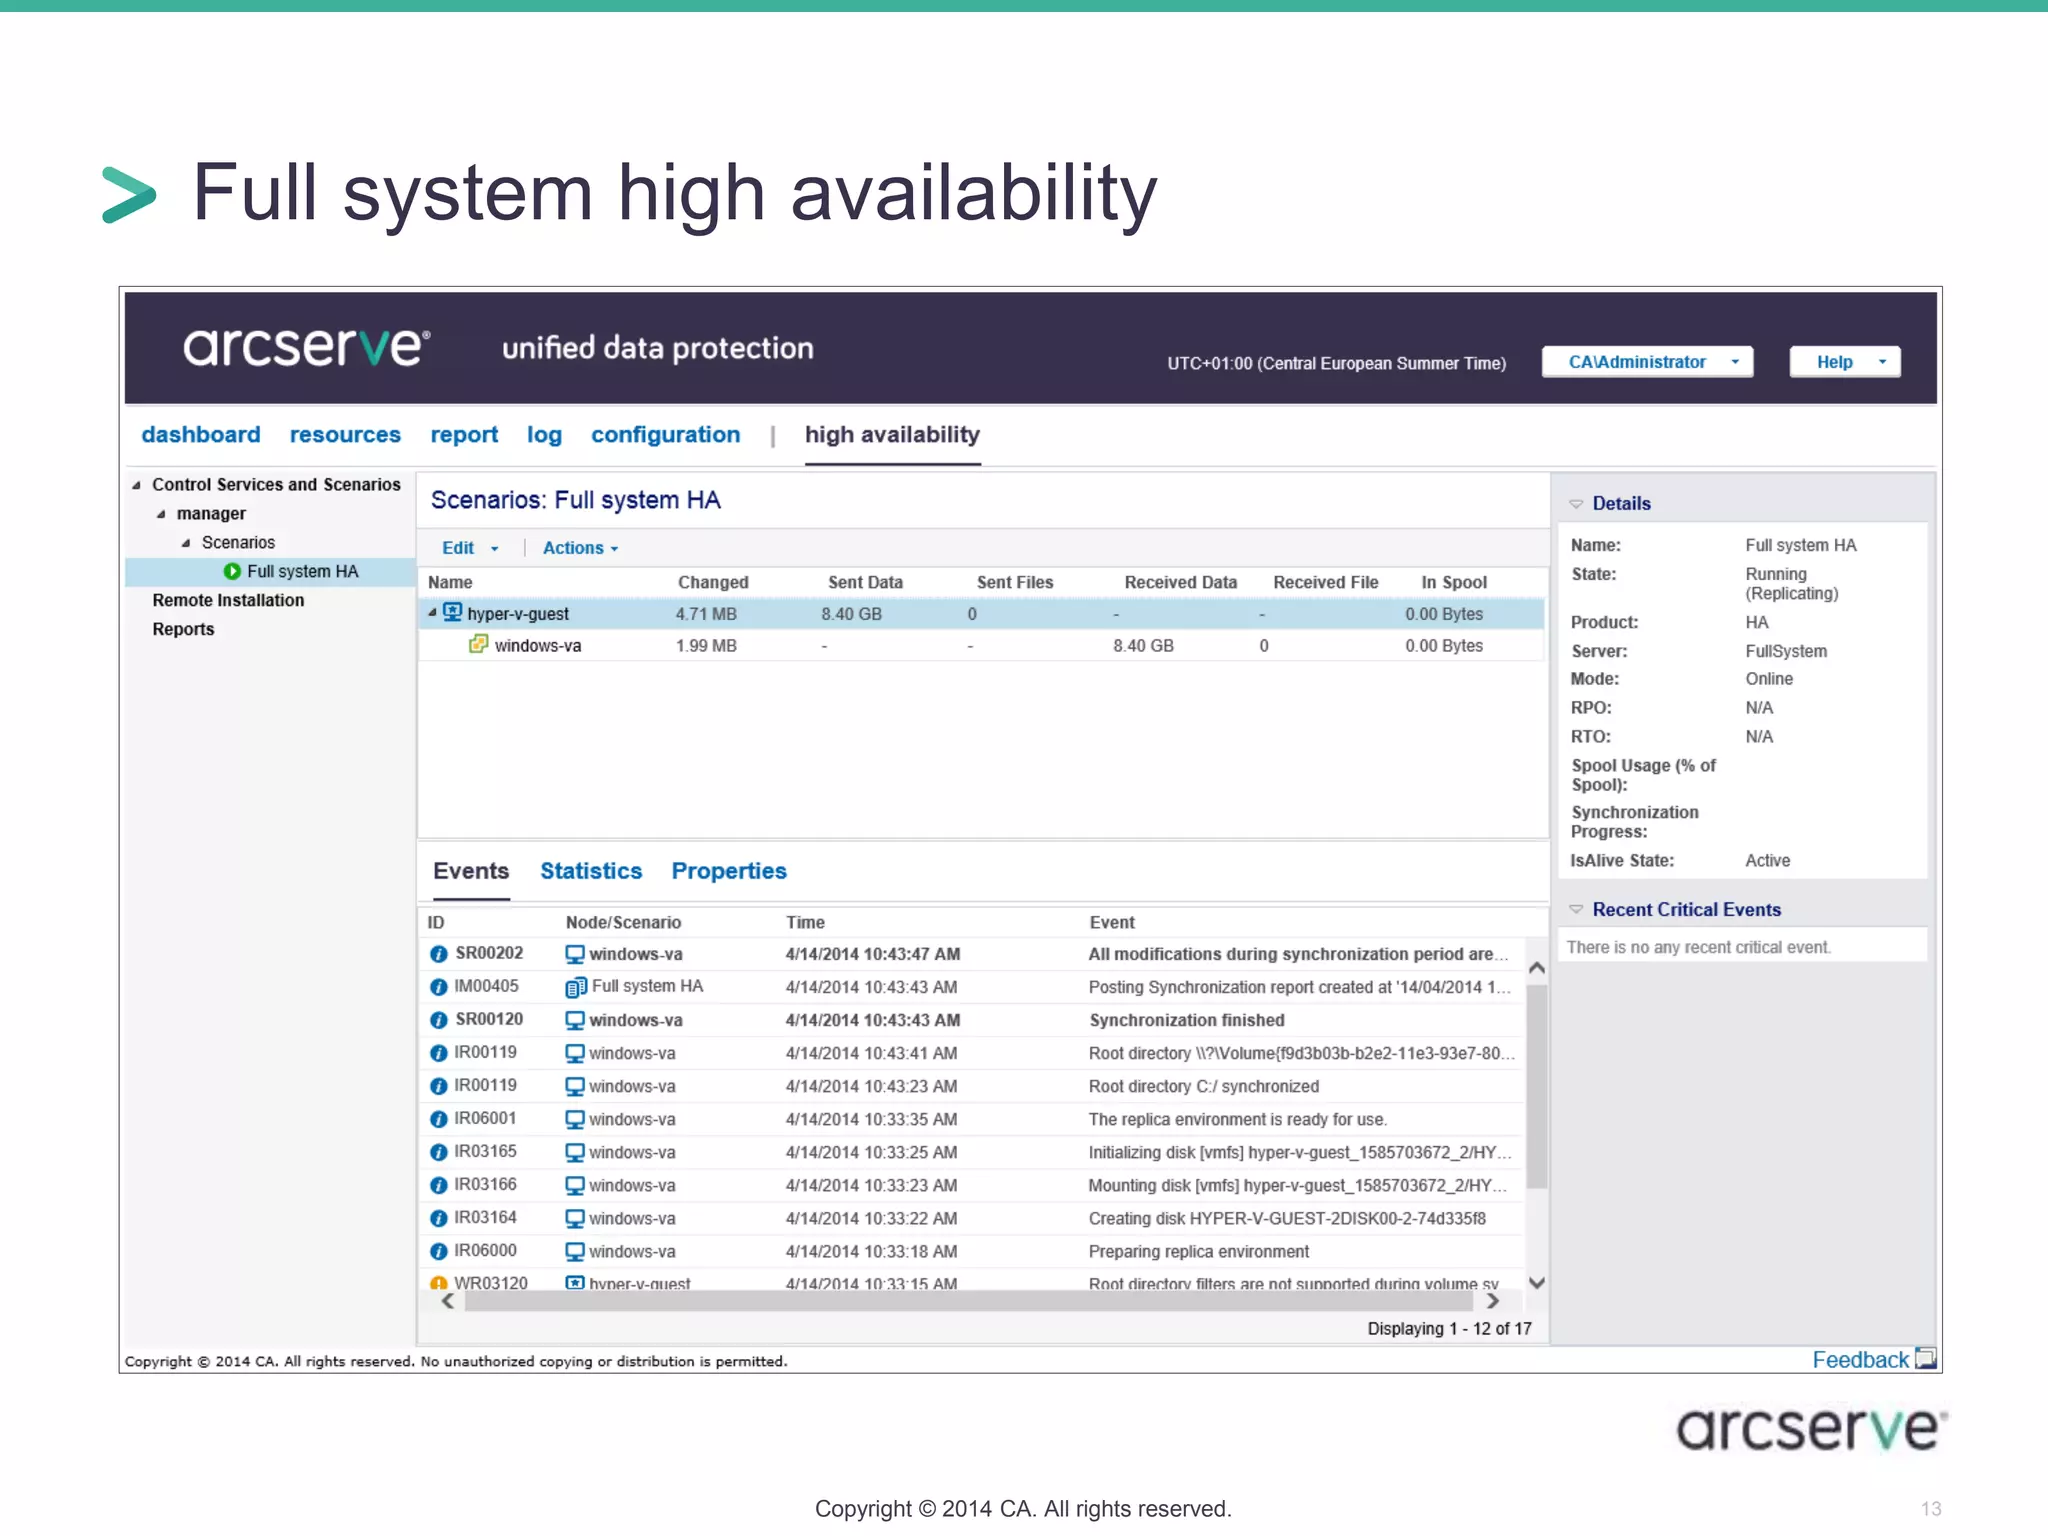Click the computer icon in the IR06001 row

coord(575,1119)
